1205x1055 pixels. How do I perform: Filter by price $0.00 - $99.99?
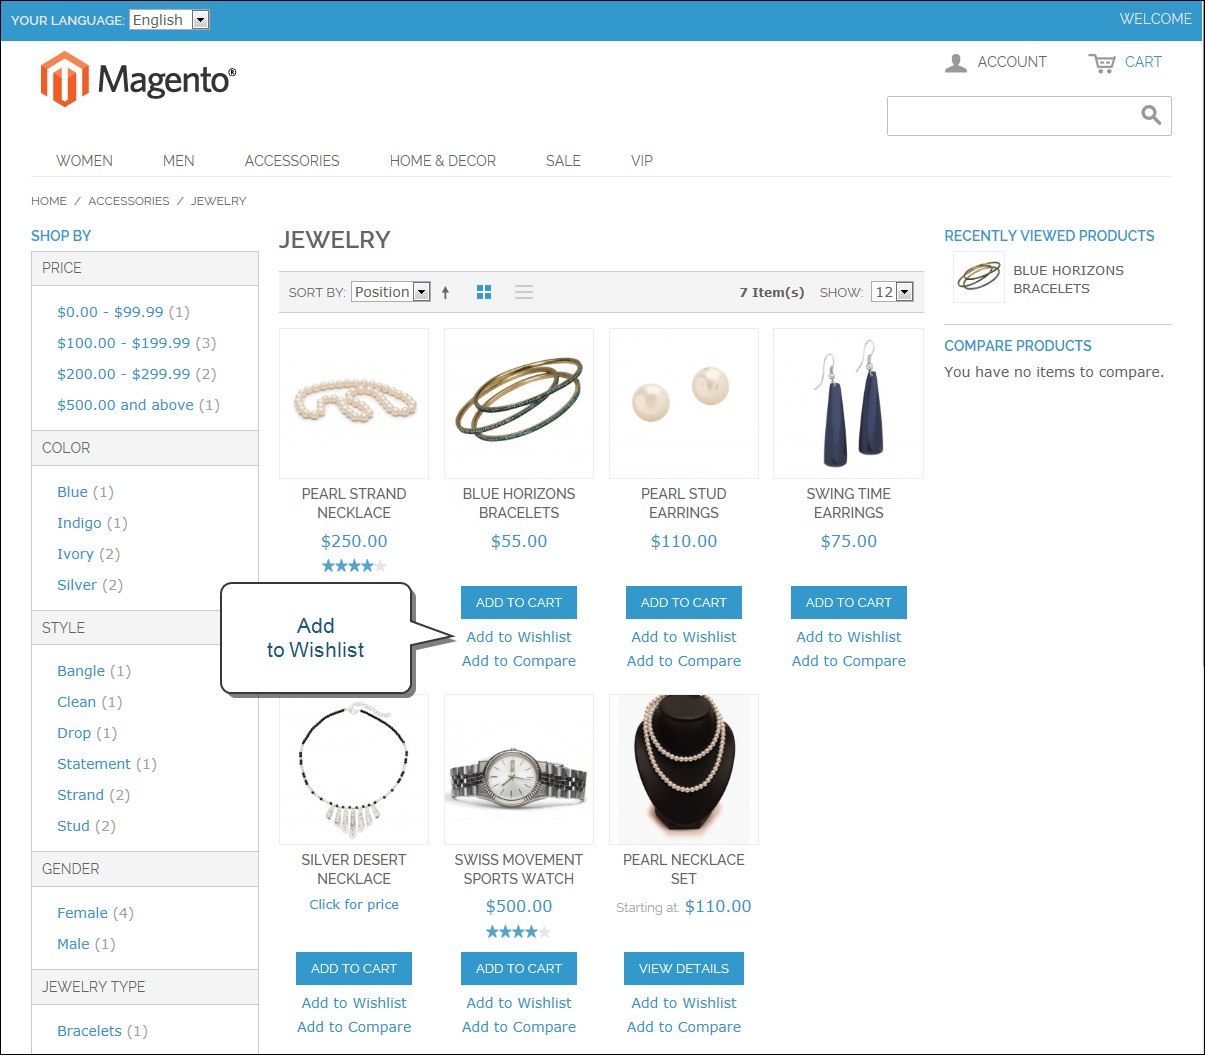pyautogui.click(x=110, y=312)
